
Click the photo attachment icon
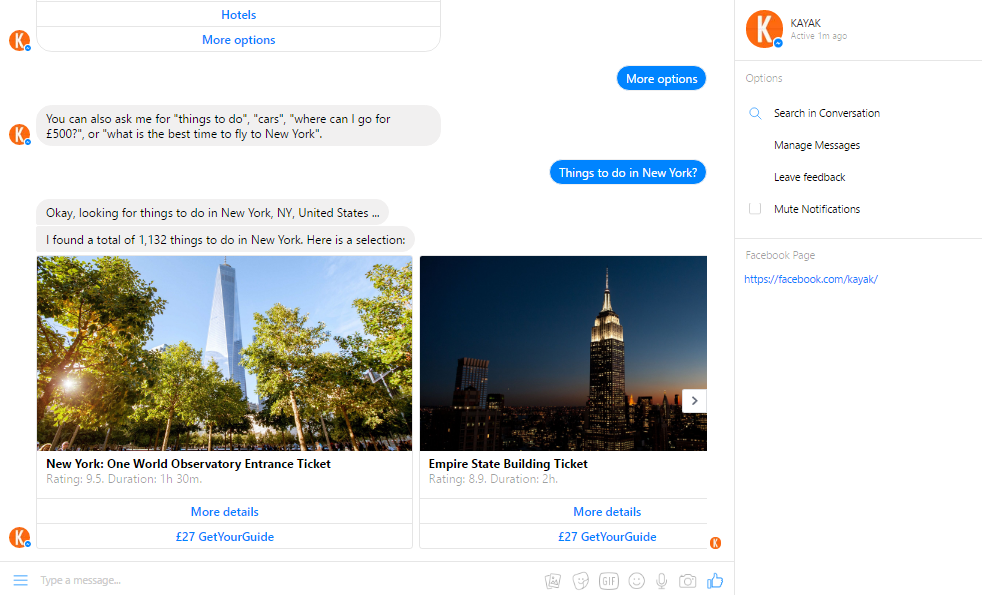click(x=553, y=581)
